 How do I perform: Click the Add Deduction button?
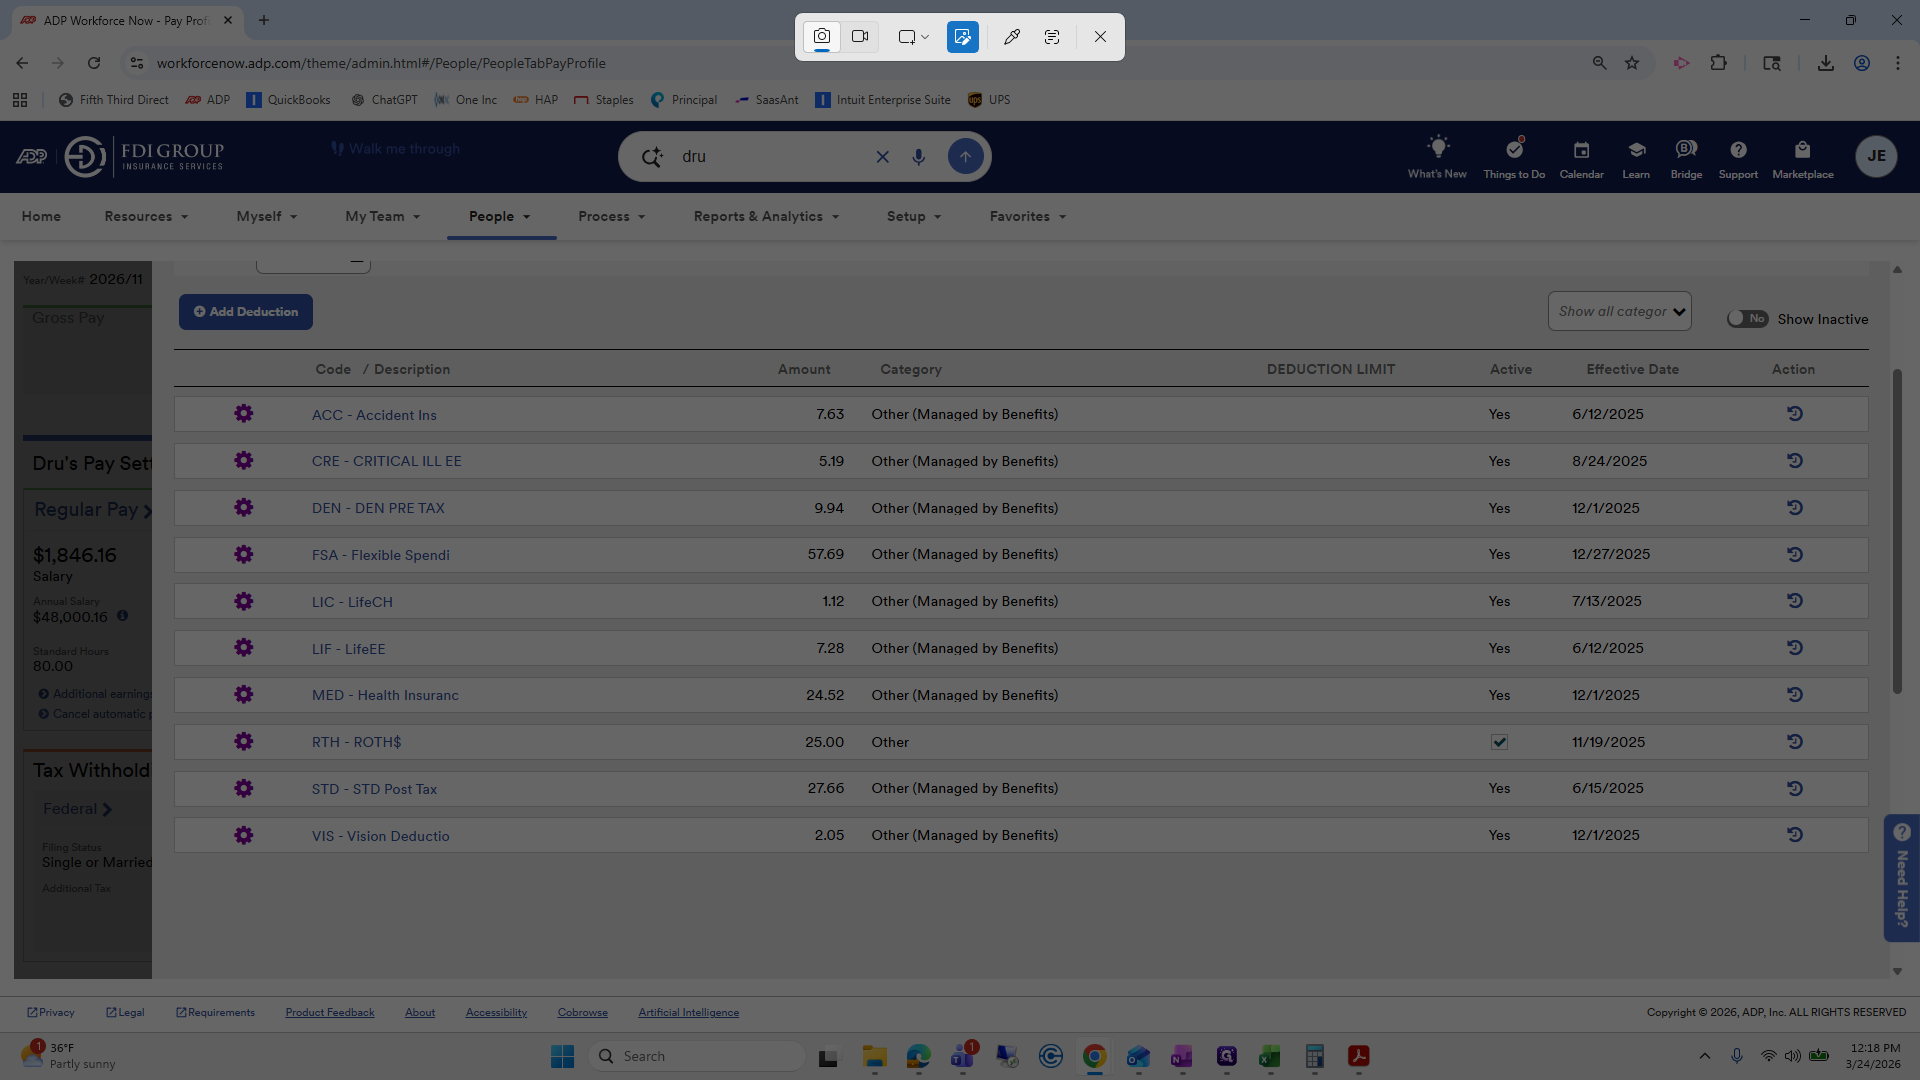click(x=246, y=312)
